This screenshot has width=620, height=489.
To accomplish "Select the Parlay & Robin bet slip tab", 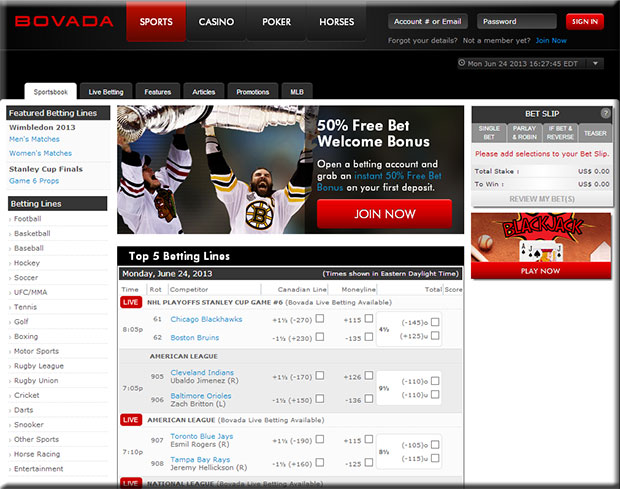I will 524,133.
